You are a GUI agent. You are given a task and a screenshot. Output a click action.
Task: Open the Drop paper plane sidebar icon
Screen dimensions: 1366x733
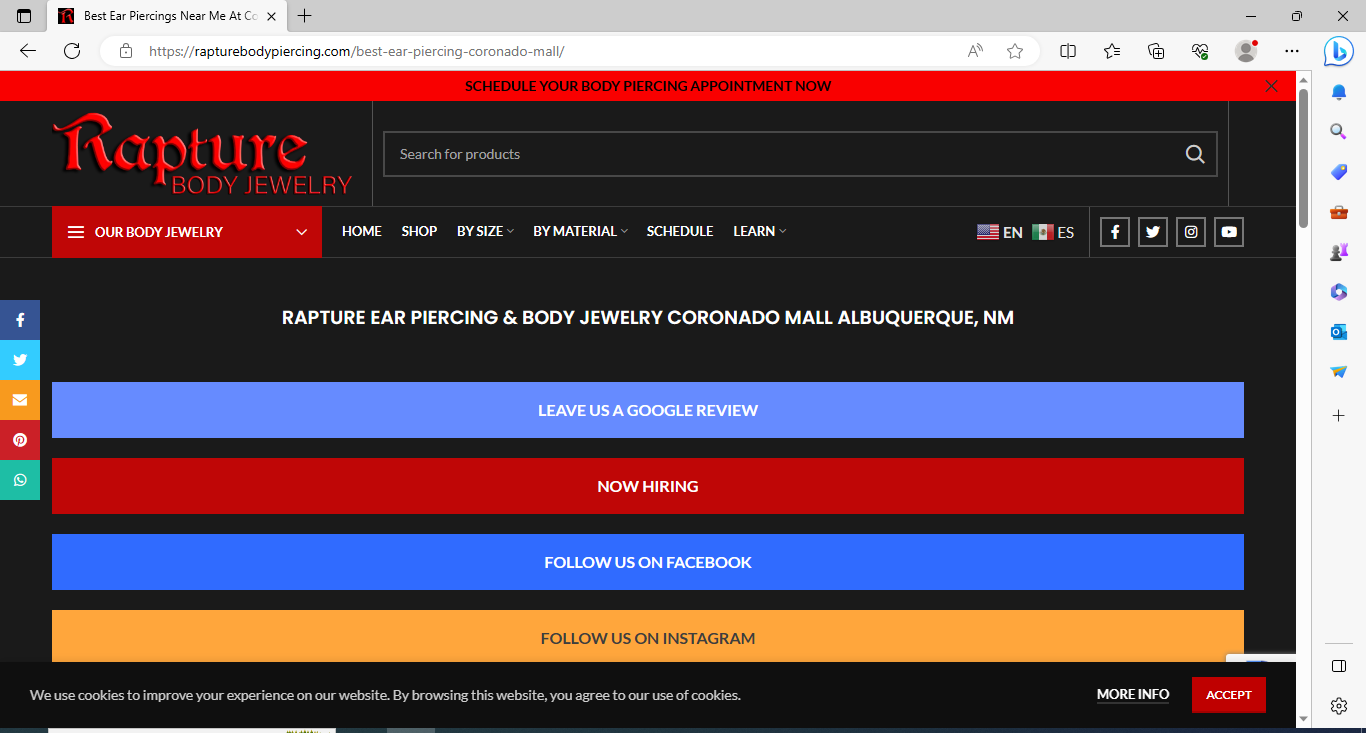click(1339, 372)
